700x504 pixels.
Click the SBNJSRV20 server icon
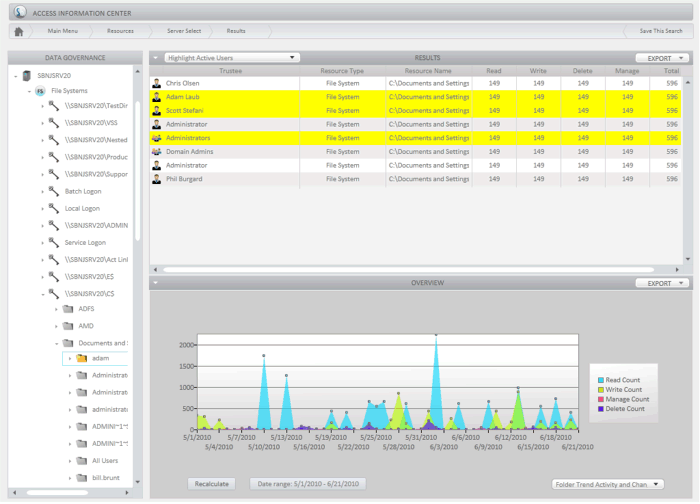click(x=27, y=75)
